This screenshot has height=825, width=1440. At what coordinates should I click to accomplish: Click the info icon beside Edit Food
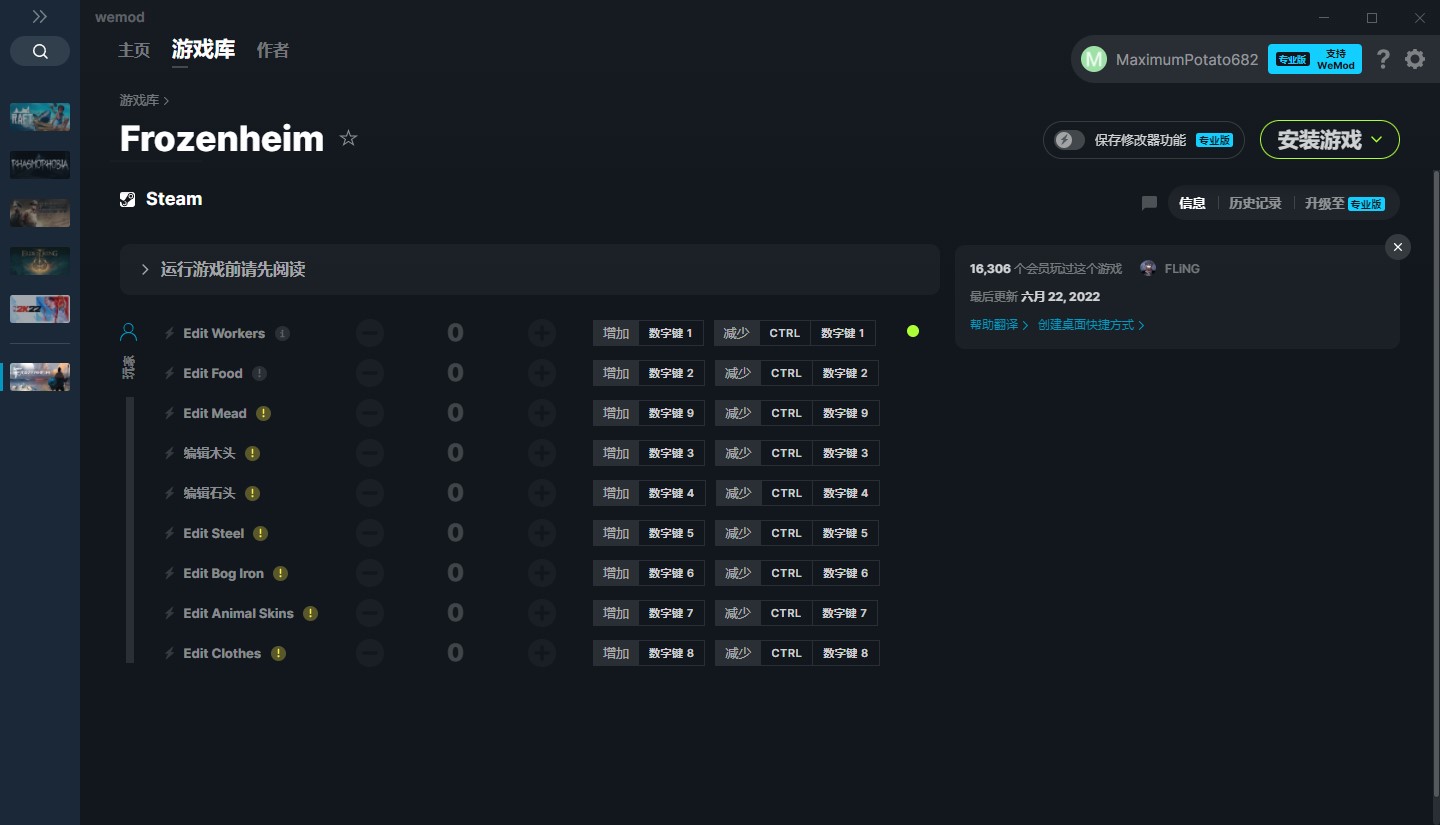pyautogui.click(x=260, y=373)
